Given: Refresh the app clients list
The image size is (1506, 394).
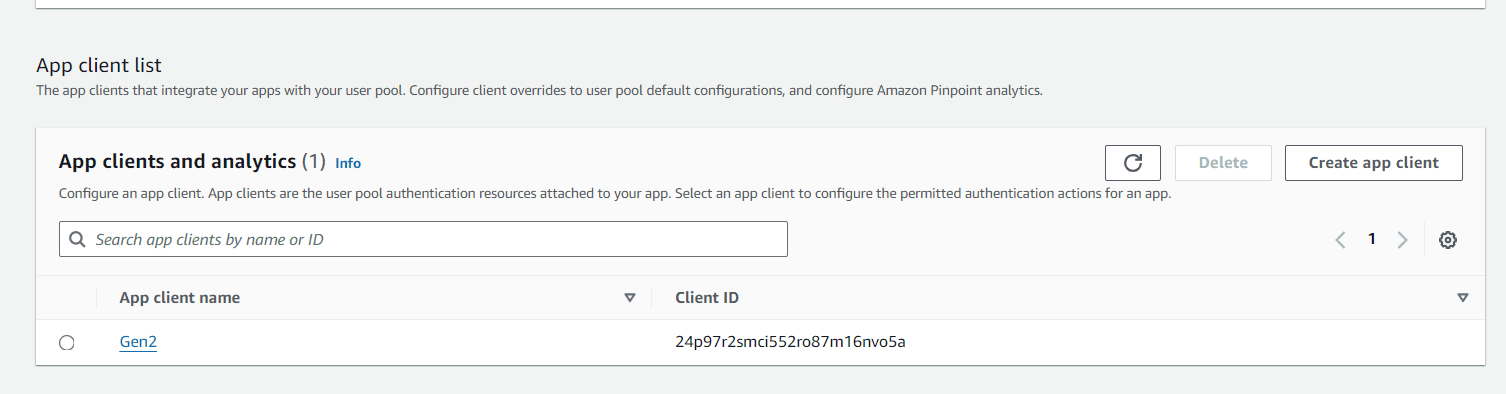Looking at the screenshot, I should point(1132,163).
